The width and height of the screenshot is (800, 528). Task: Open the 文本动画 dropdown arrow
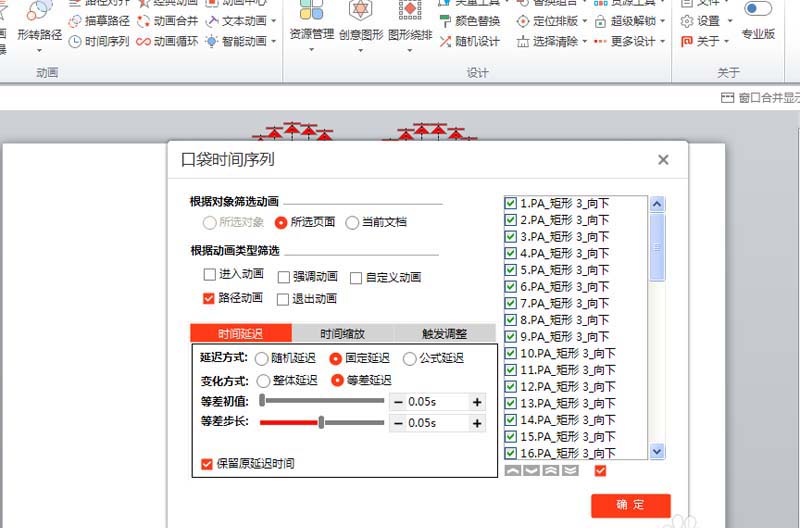(273, 21)
